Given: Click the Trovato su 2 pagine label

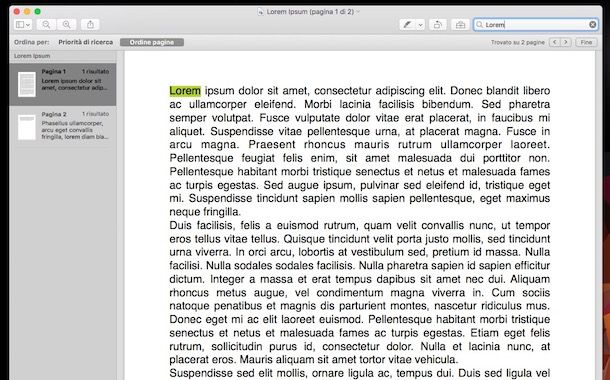Looking at the screenshot, I should click(x=517, y=42).
